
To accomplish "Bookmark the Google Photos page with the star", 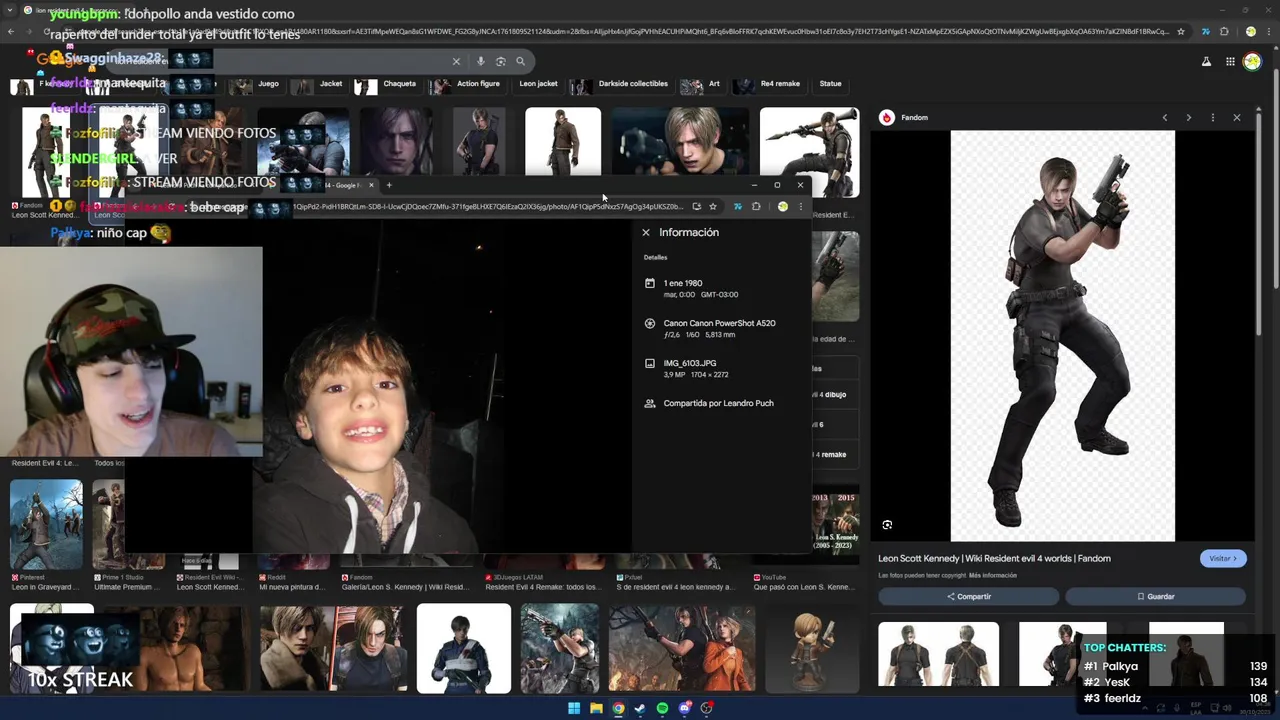I will pyautogui.click(x=713, y=207).
